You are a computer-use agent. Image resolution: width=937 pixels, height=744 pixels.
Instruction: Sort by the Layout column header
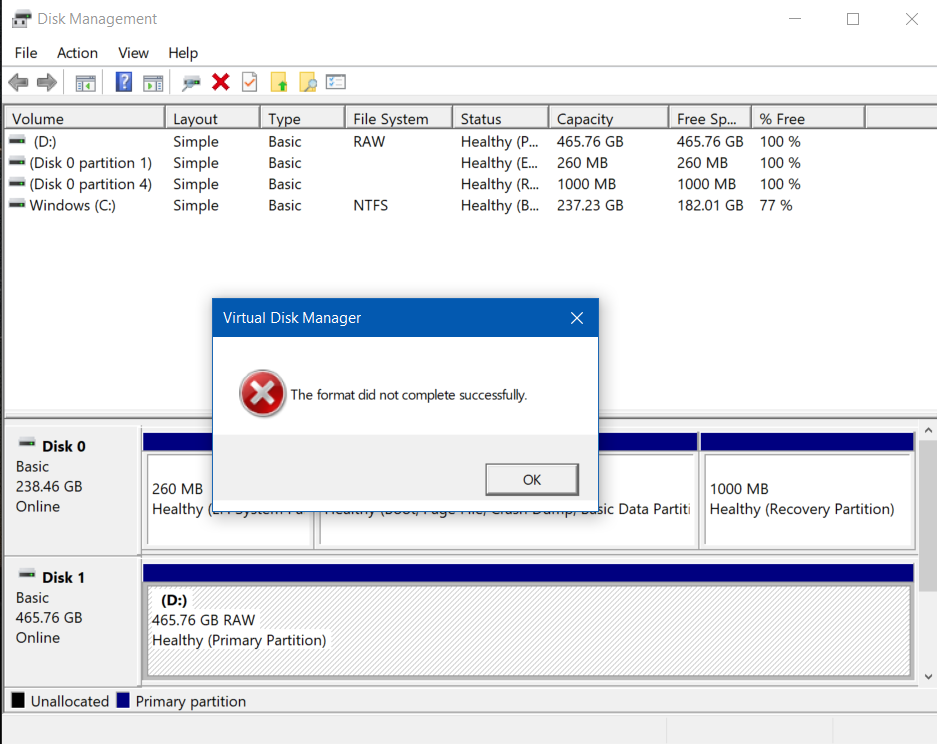(x=213, y=118)
